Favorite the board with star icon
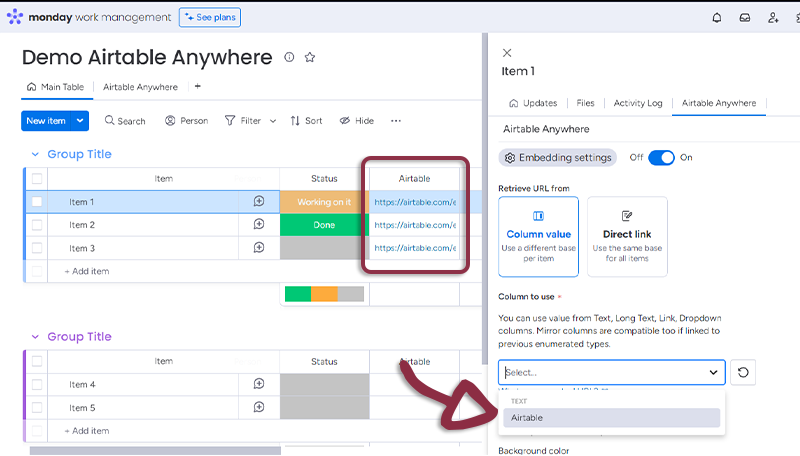Screen dimensions: 800x456 [x=310, y=58]
